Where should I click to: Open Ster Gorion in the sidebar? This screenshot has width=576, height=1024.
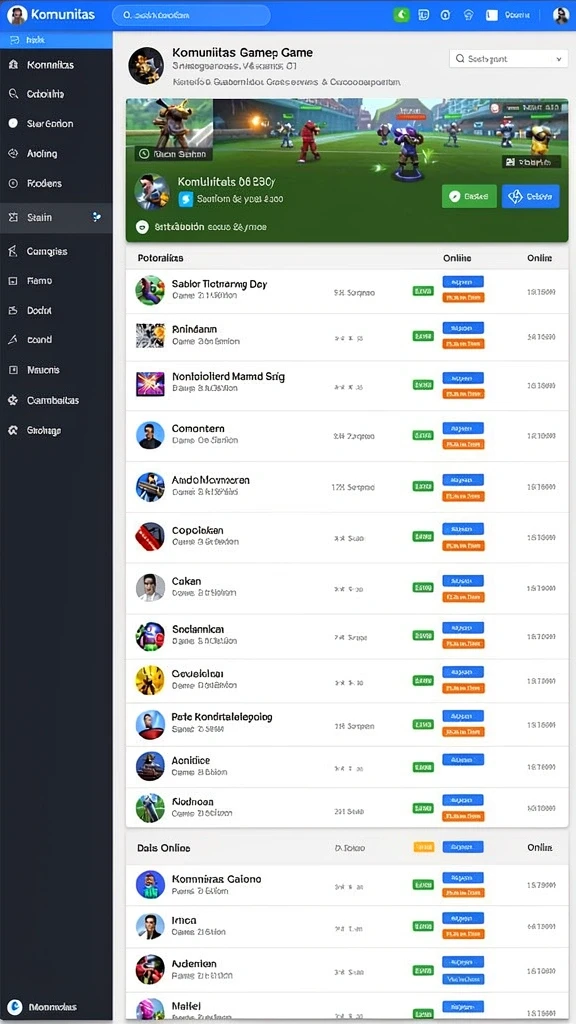pos(50,123)
